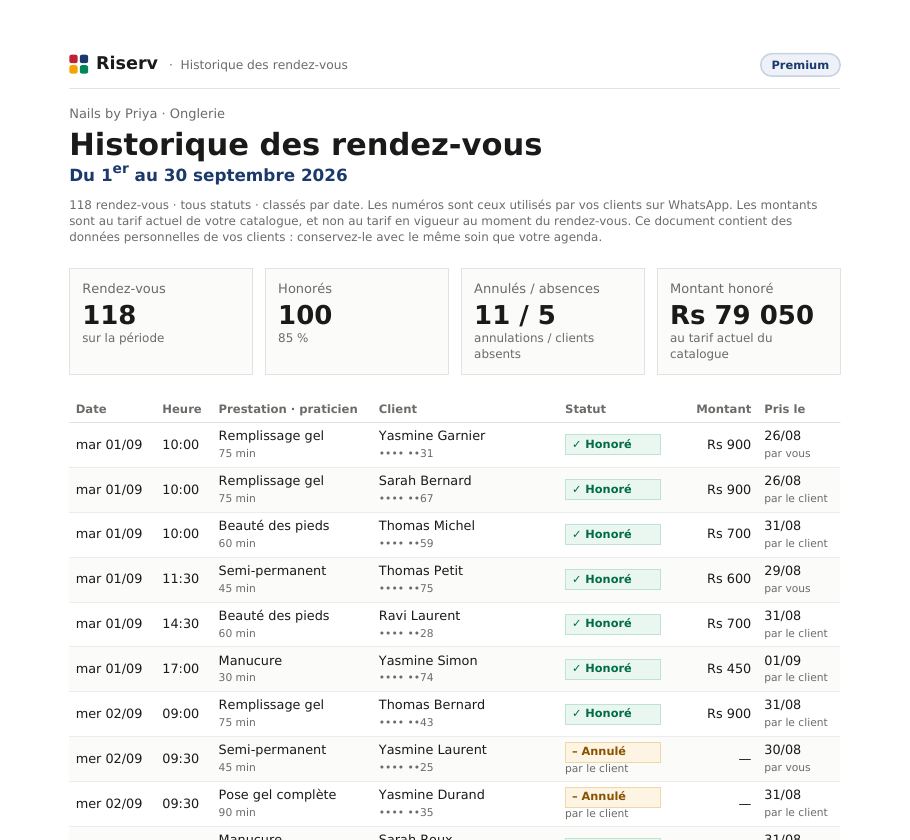Click the 30/08 booking date
910x840 pixels.
point(782,750)
